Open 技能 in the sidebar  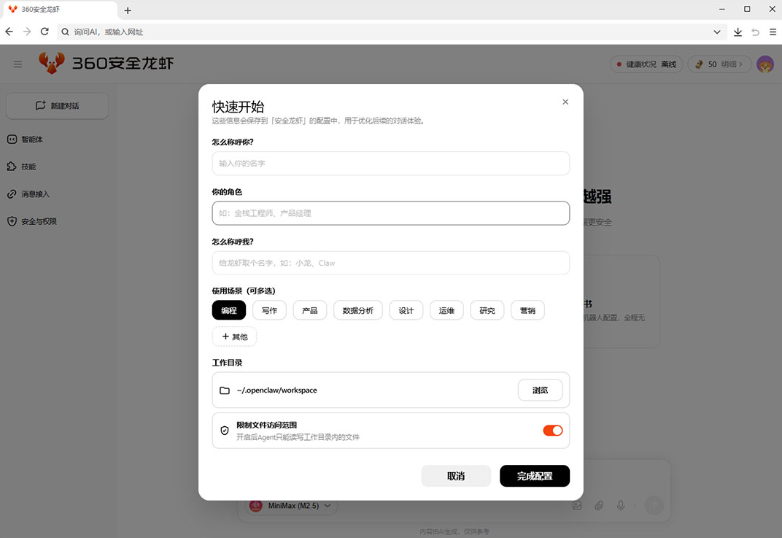pyautogui.click(x=21, y=167)
